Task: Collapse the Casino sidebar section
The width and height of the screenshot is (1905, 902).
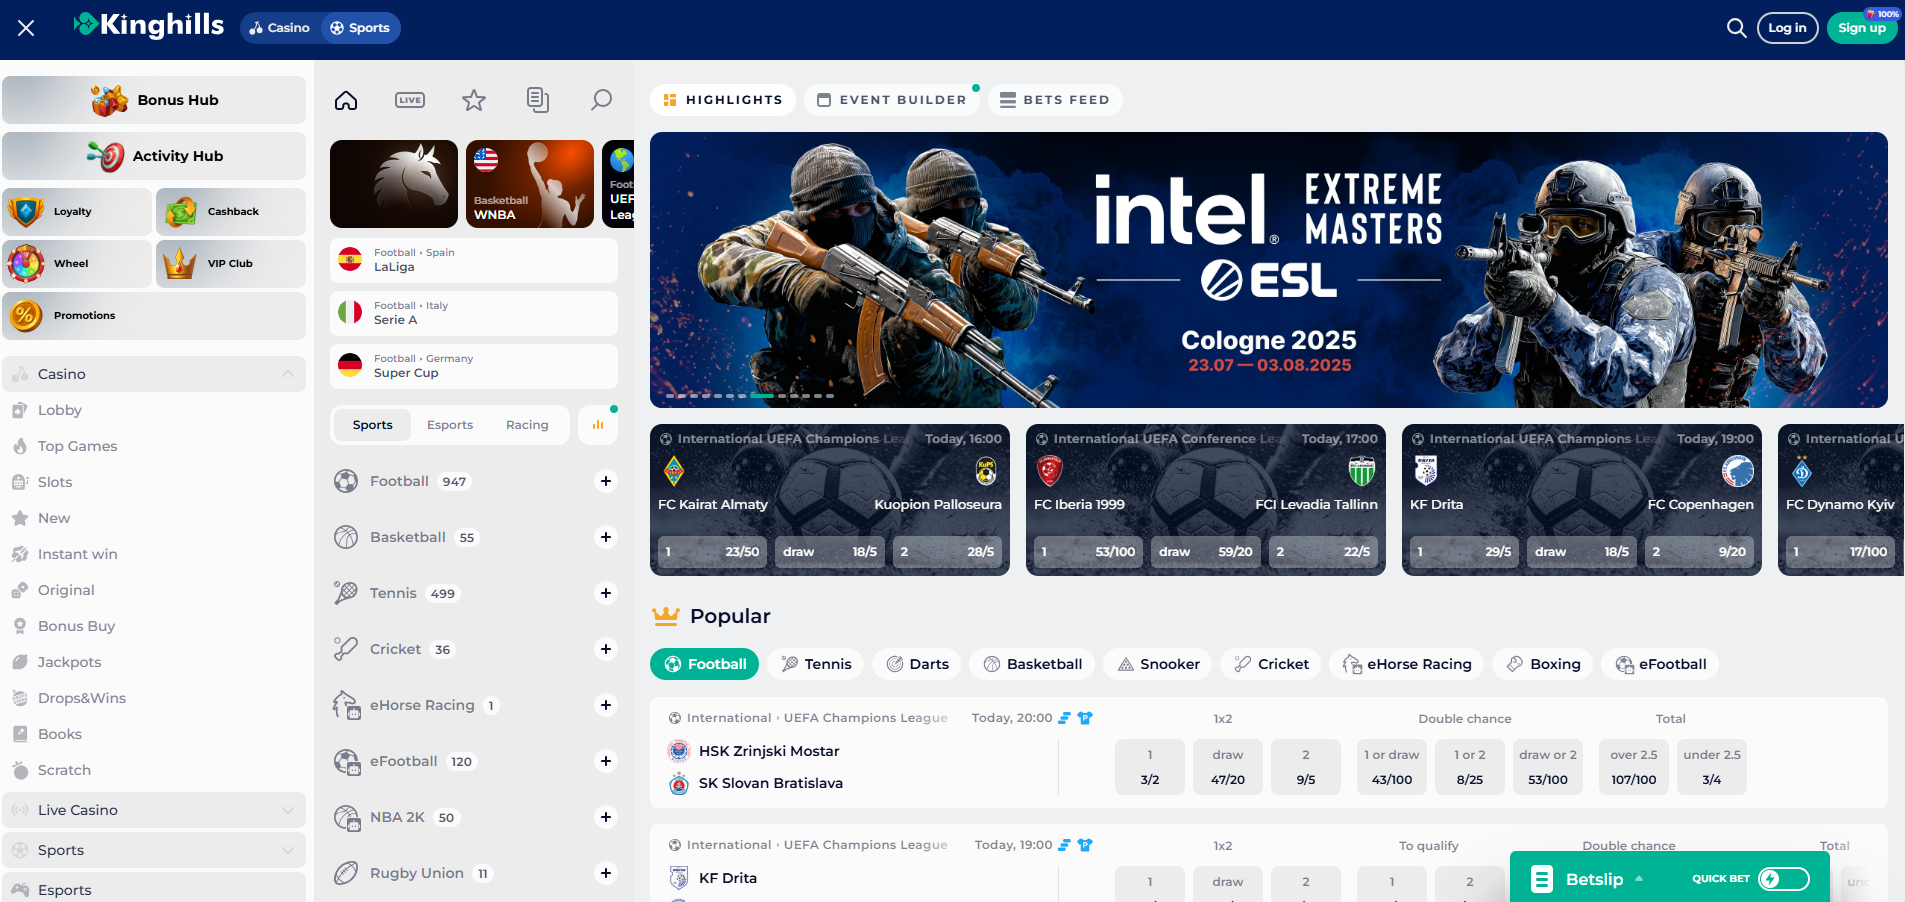Action: click(288, 374)
